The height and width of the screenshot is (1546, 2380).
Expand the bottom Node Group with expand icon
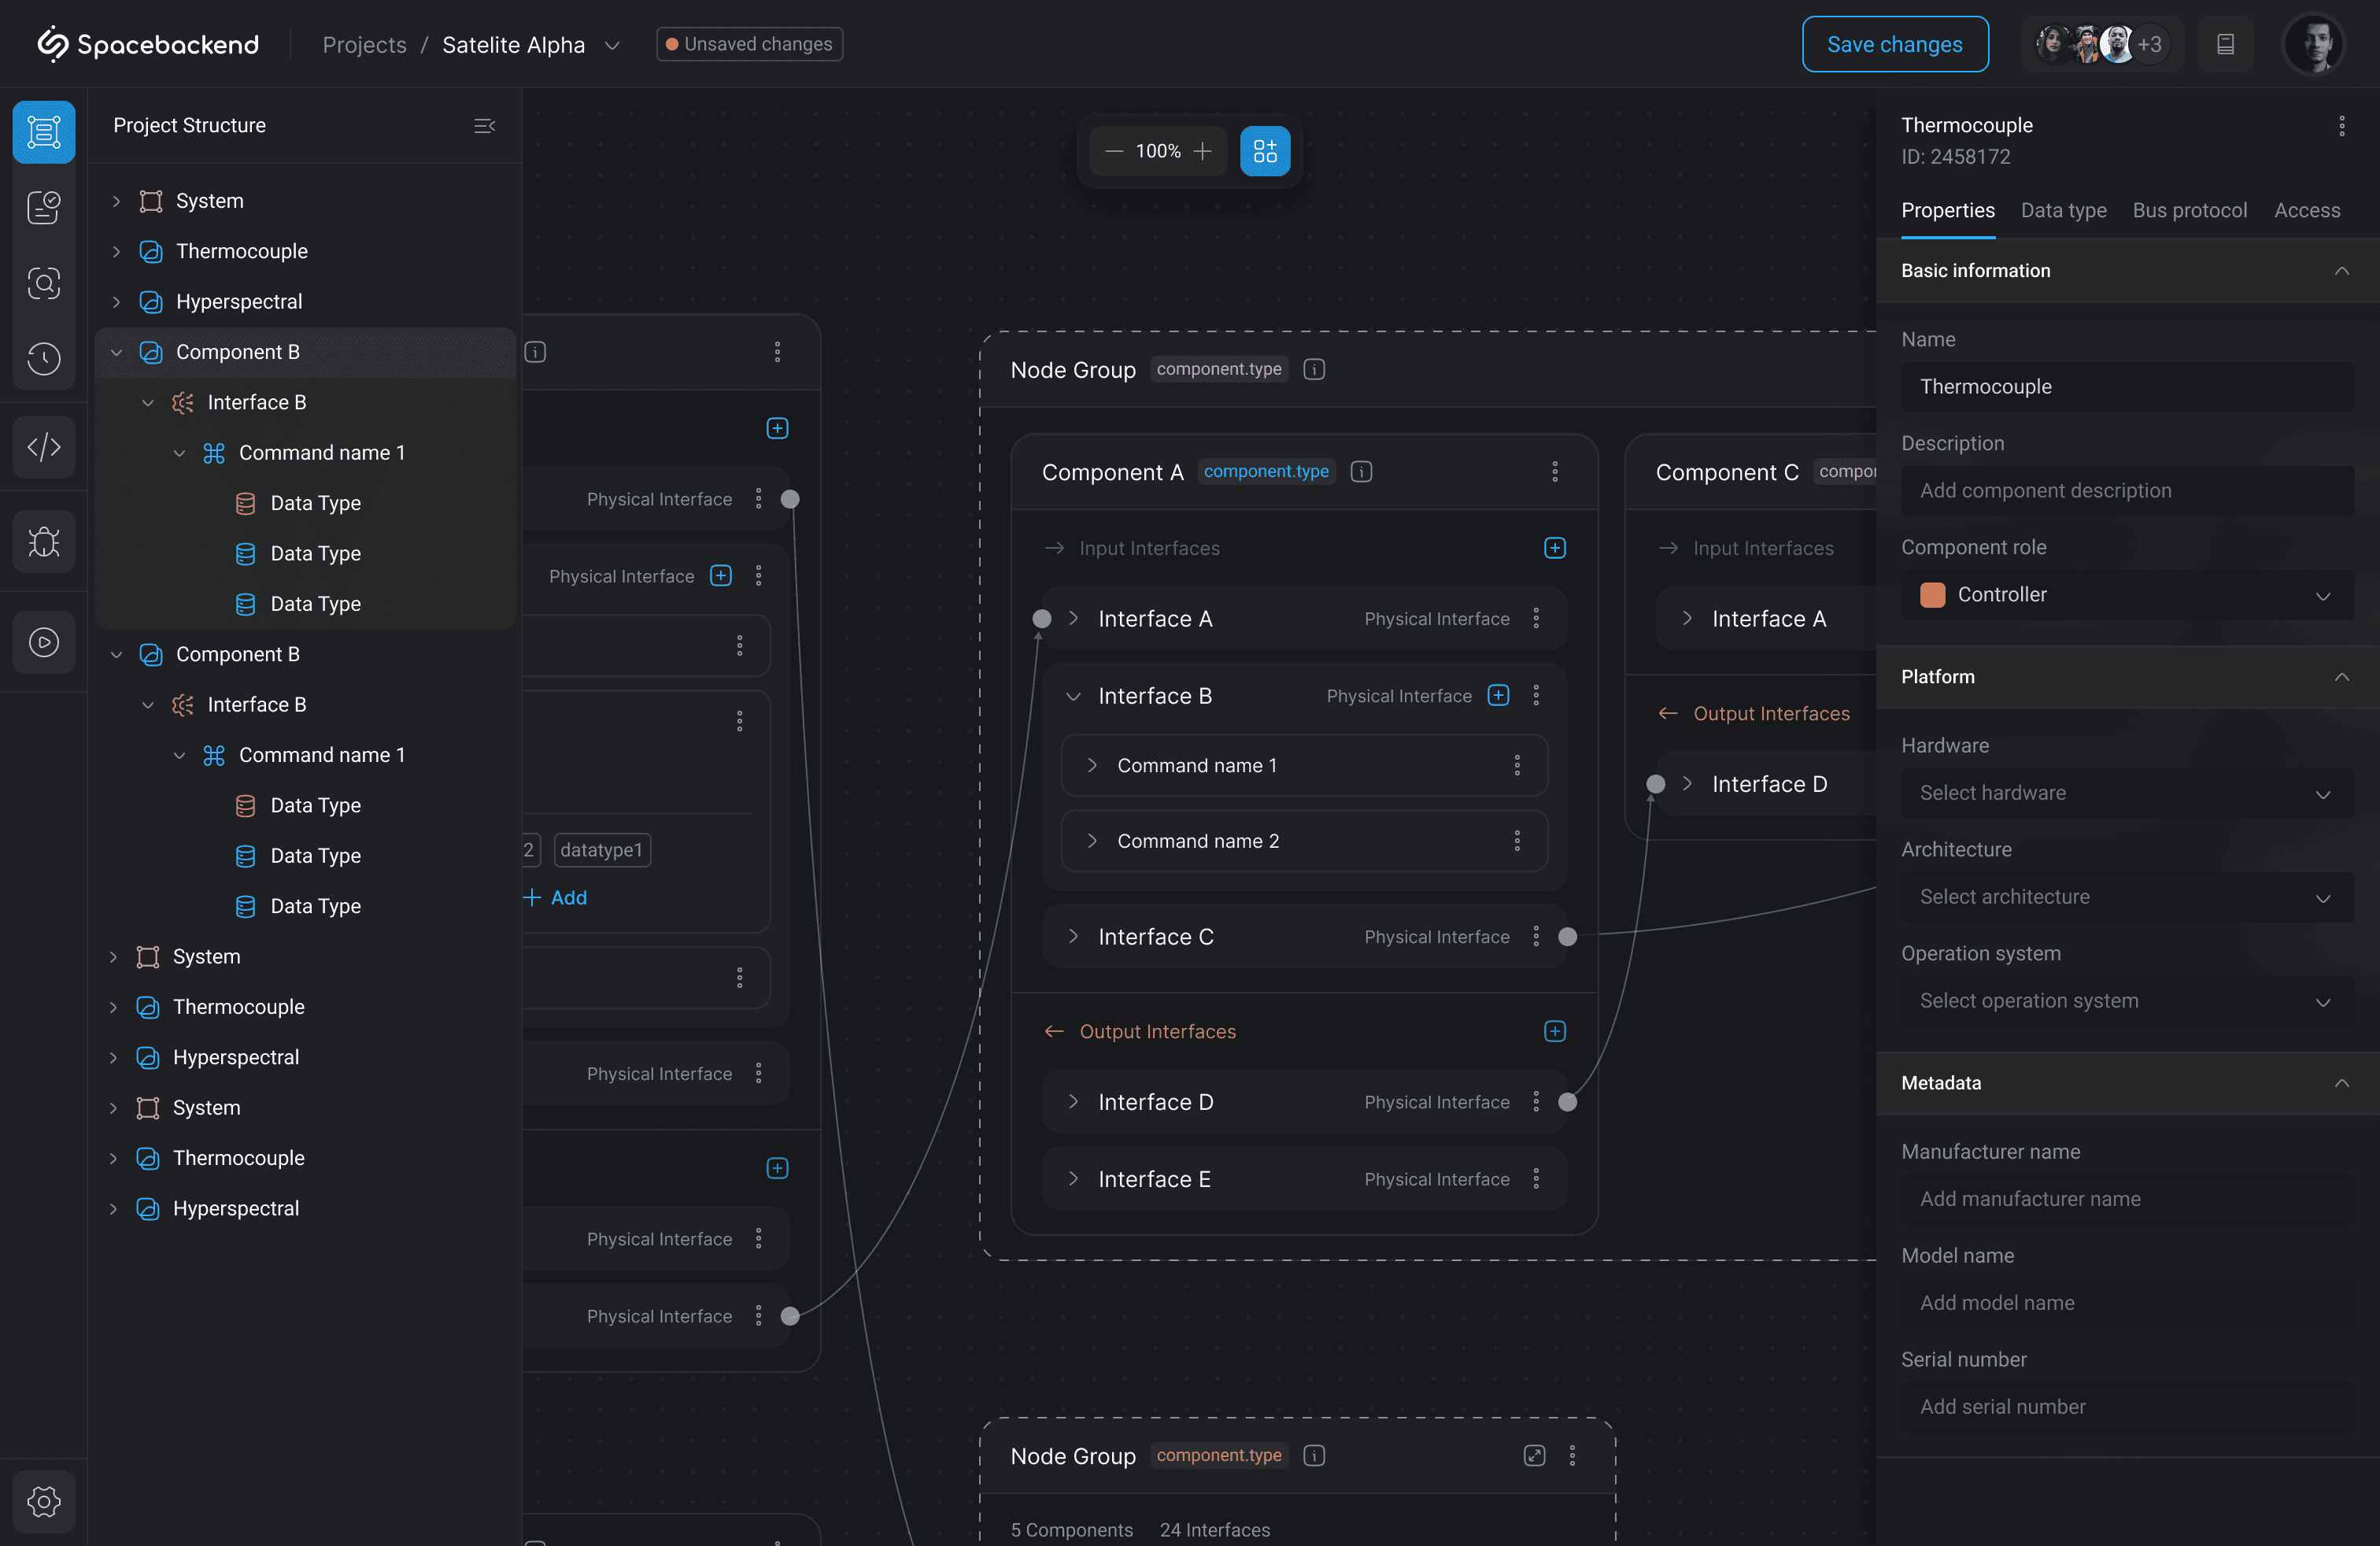click(1534, 1456)
